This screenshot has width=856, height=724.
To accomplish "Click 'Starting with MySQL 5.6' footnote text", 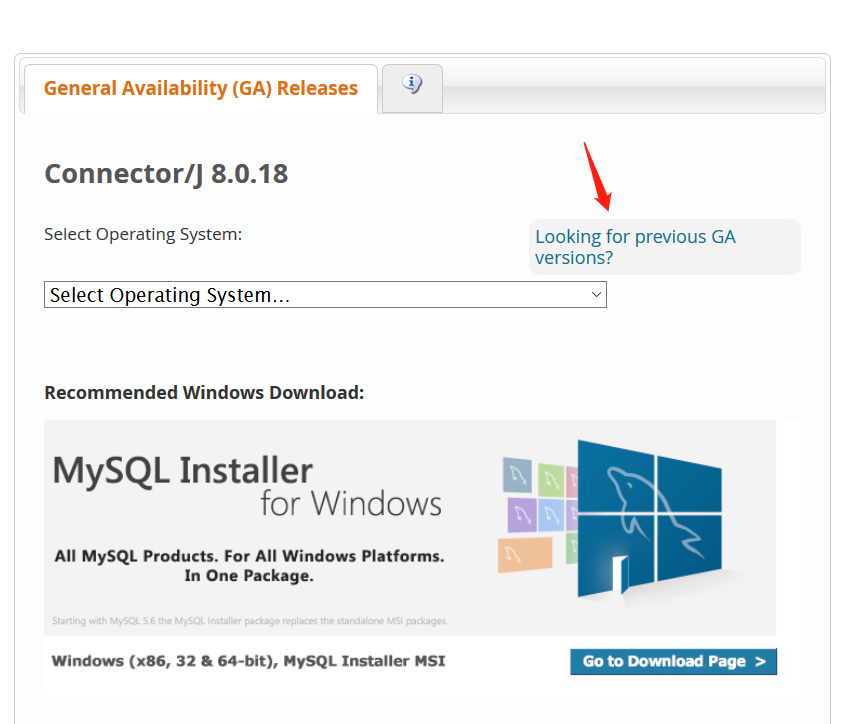I will point(250,621).
